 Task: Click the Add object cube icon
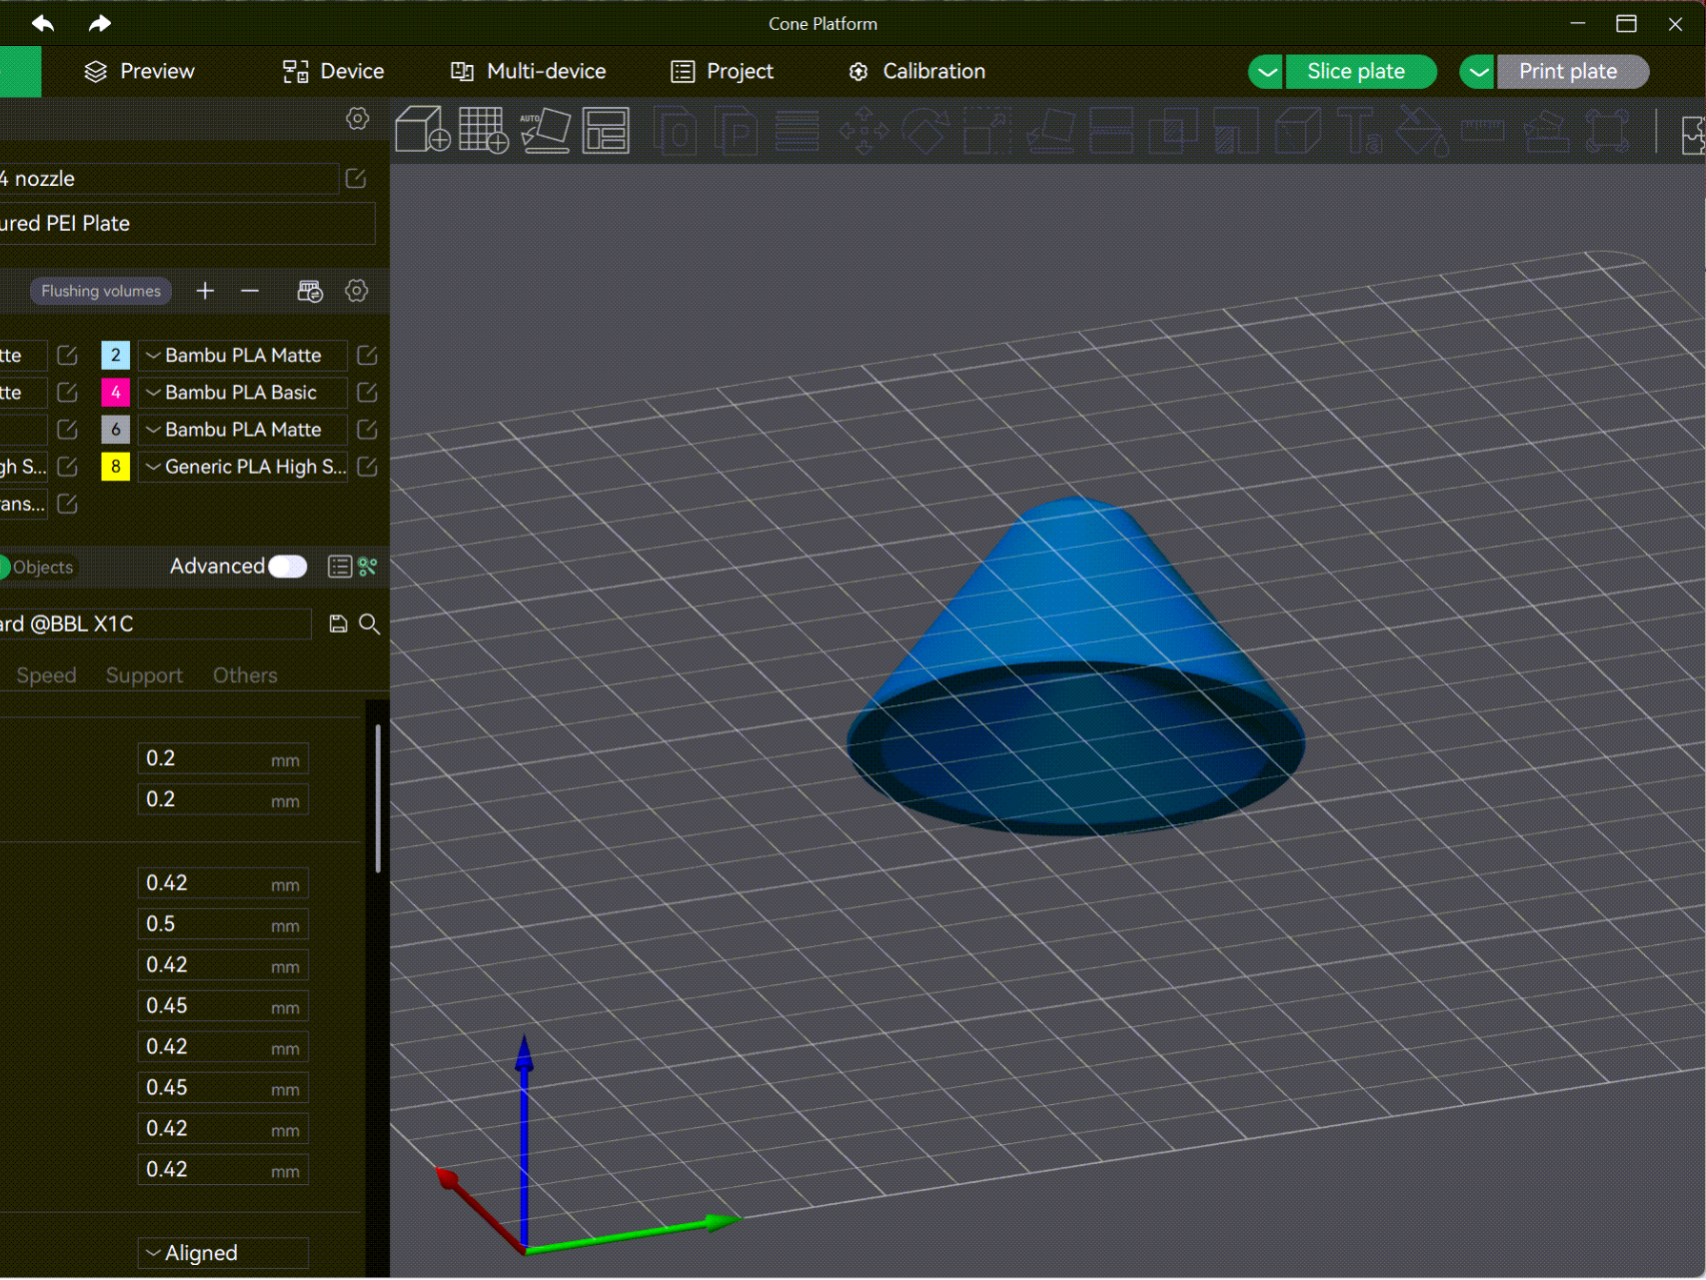(x=422, y=130)
